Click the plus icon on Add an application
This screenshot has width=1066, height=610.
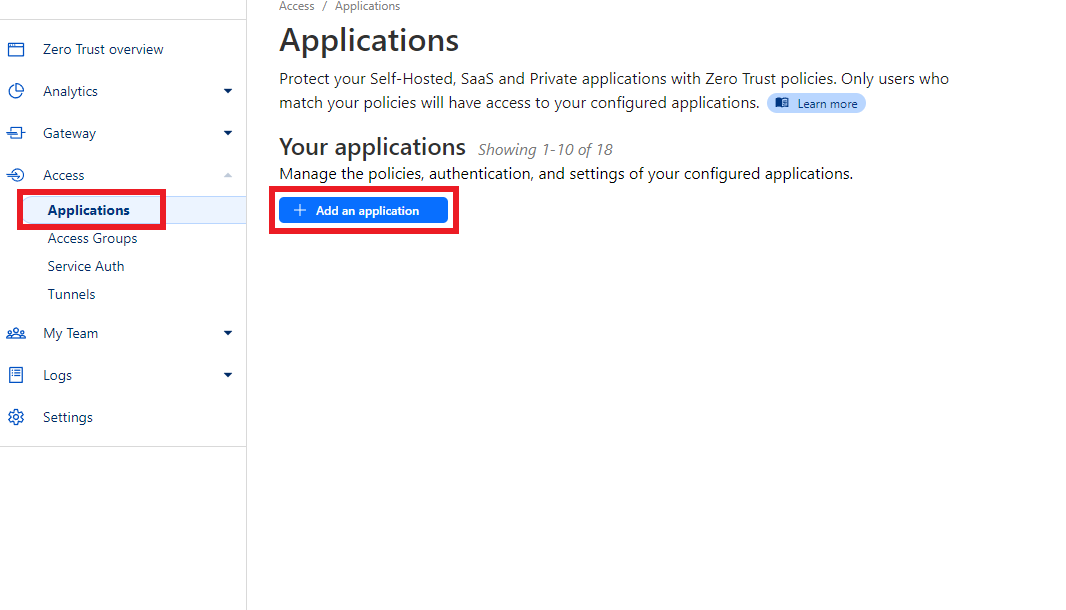(x=300, y=210)
